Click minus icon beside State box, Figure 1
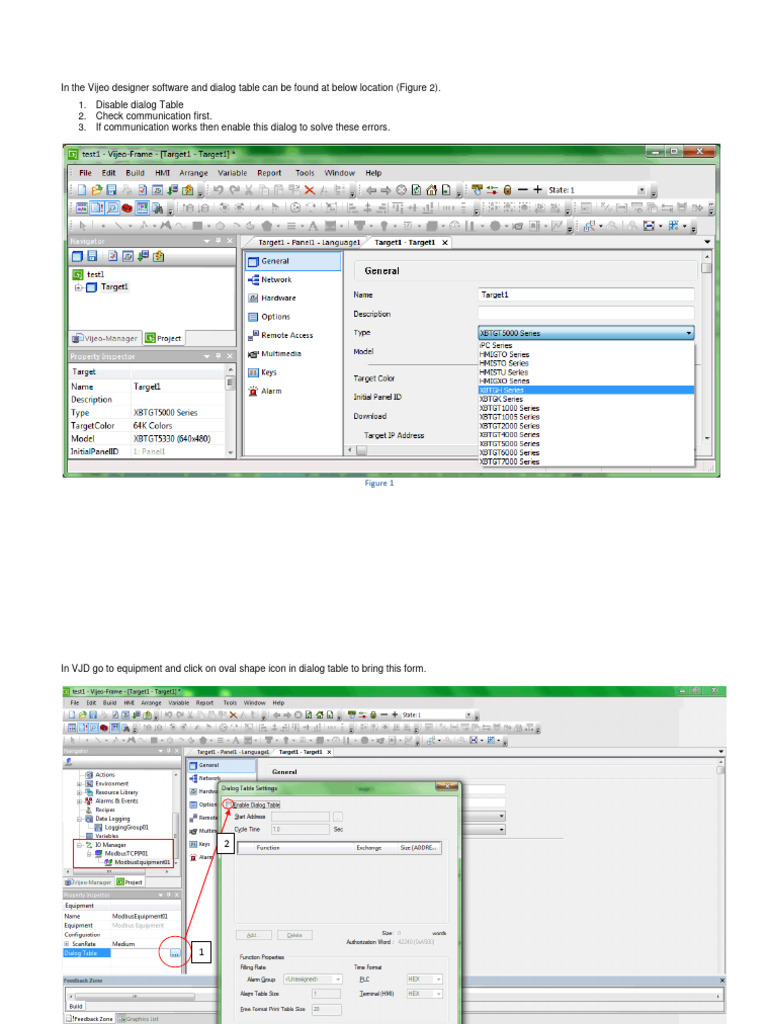Viewport: 768px width, 1024px height. [x=522, y=190]
